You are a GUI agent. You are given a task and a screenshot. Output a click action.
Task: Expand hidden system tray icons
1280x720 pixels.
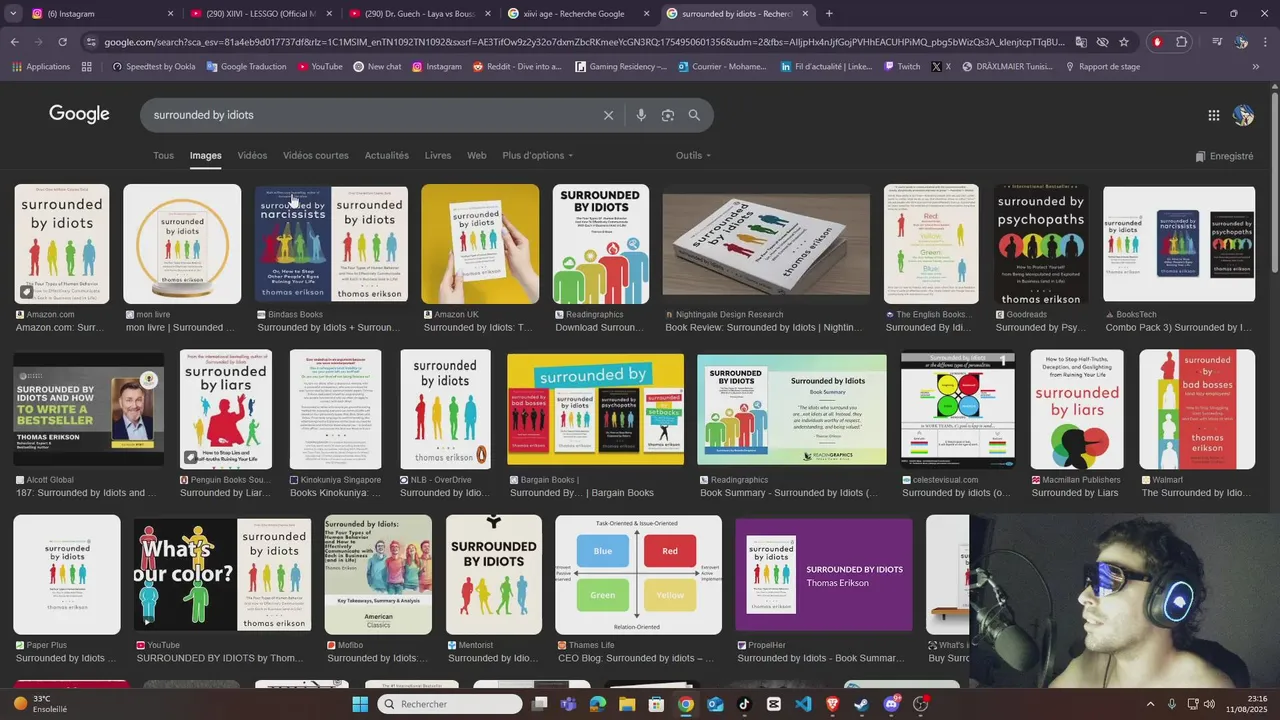[x=1150, y=704]
